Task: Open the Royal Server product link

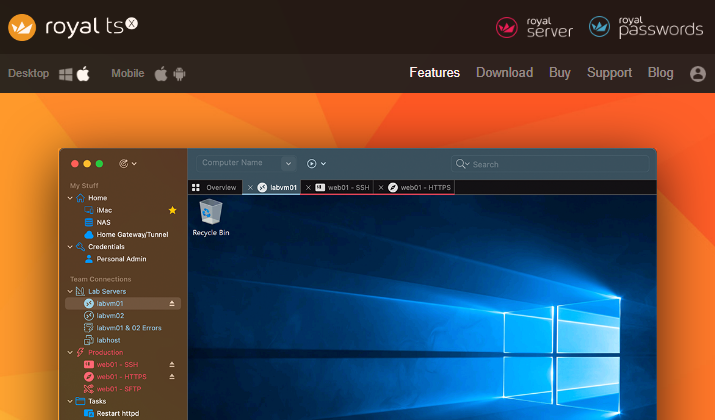Action: click(534, 27)
